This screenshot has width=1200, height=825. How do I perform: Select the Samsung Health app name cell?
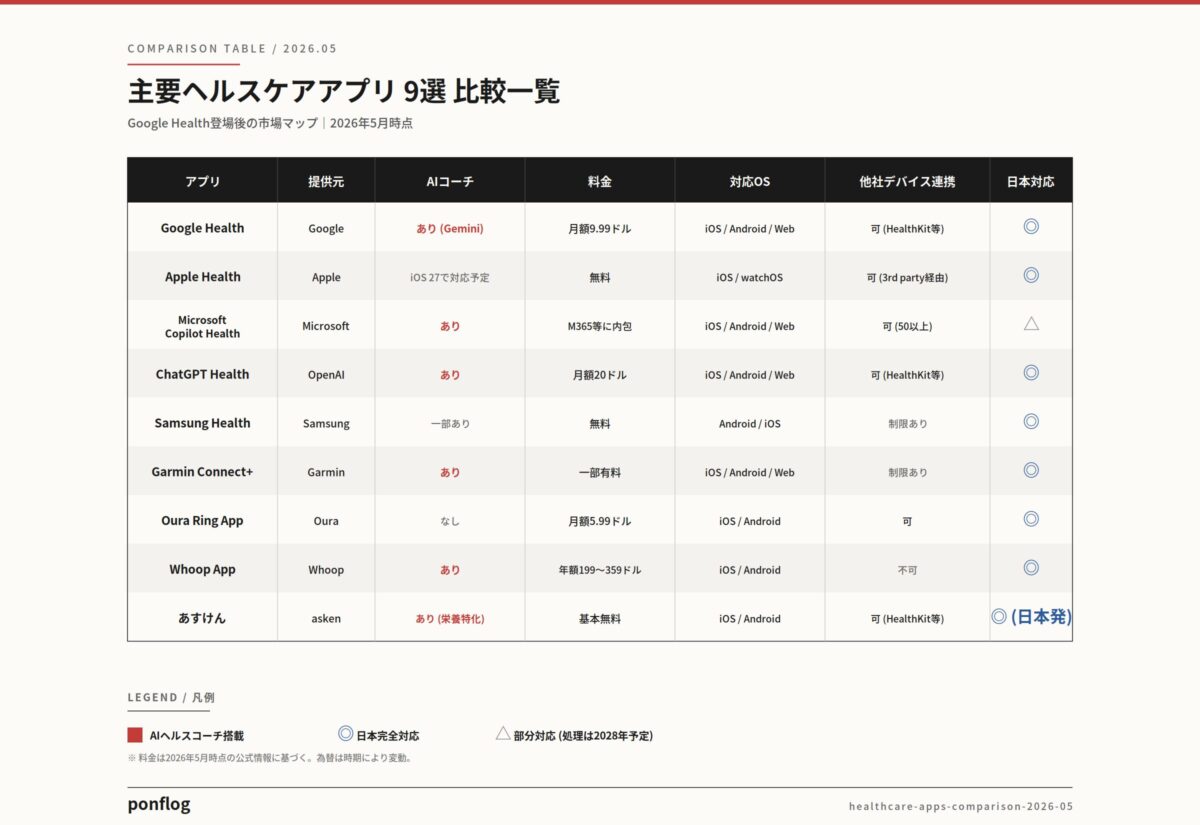click(202, 423)
